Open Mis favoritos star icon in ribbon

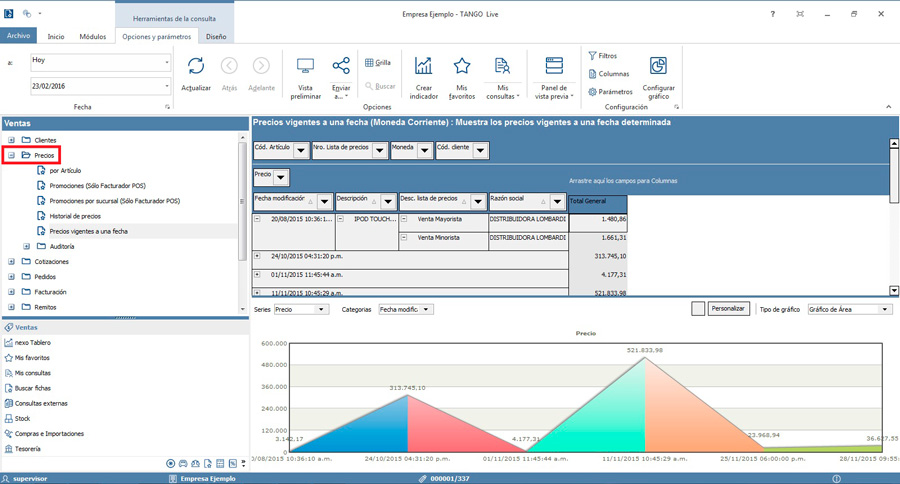point(462,66)
